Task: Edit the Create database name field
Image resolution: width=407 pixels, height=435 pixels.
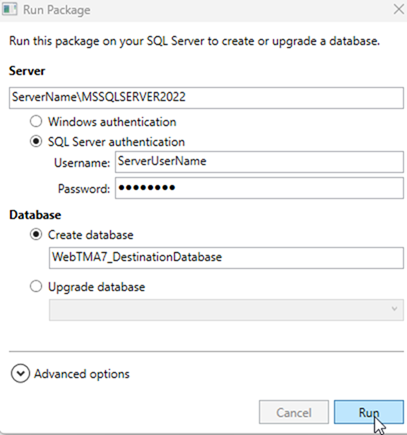Action: pos(226,258)
